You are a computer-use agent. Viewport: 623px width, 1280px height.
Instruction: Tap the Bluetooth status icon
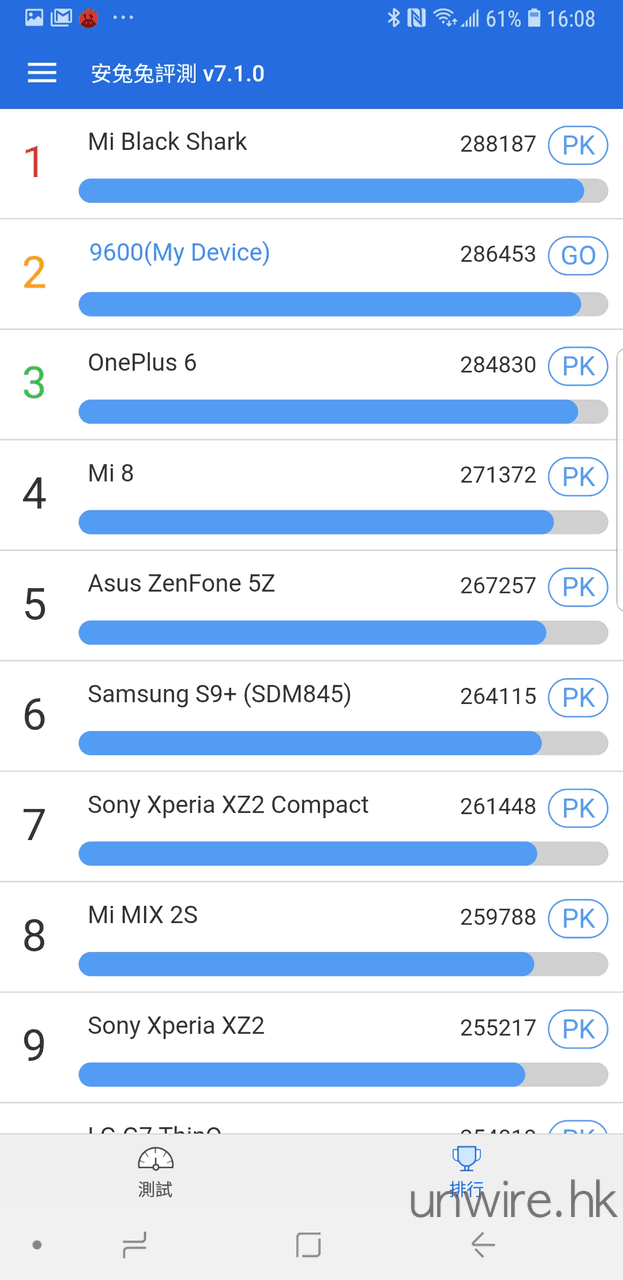(x=394, y=18)
